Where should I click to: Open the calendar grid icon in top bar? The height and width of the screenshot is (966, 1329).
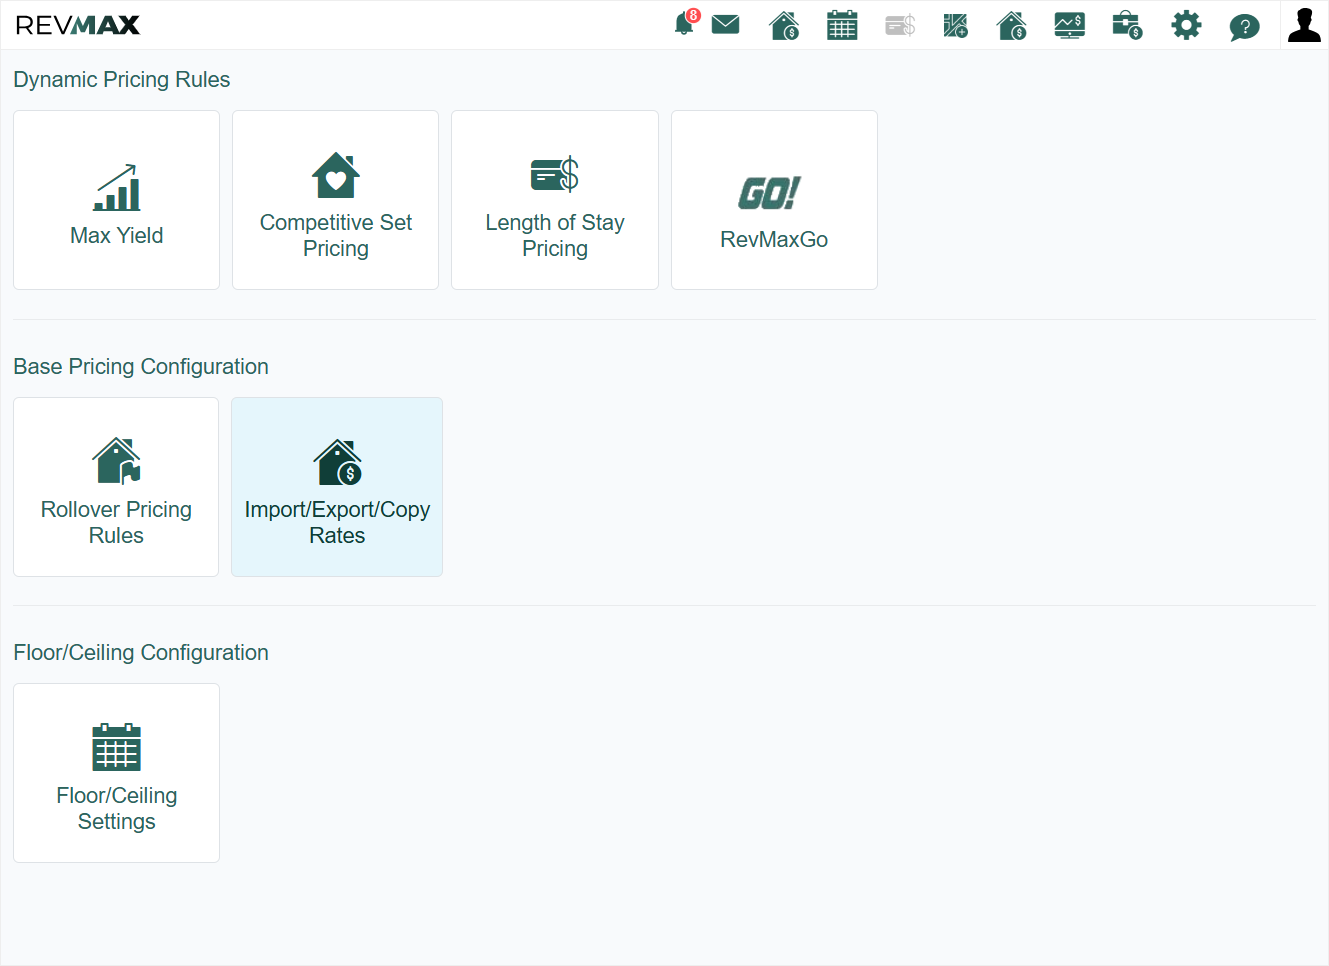842,25
